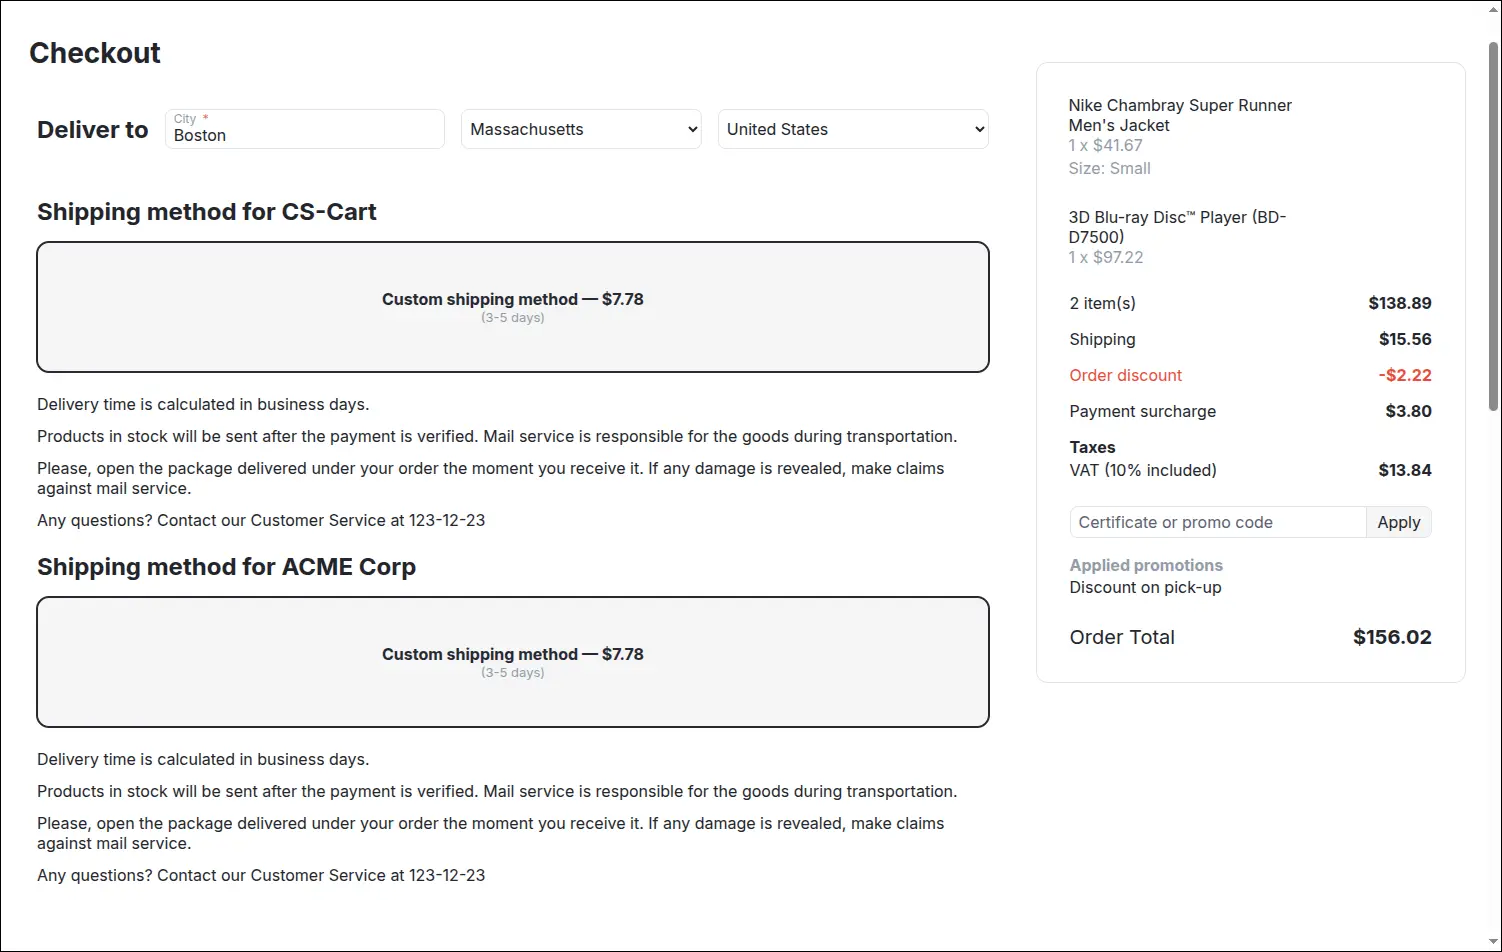Select ACME Corp custom shipping method option

click(513, 662)
